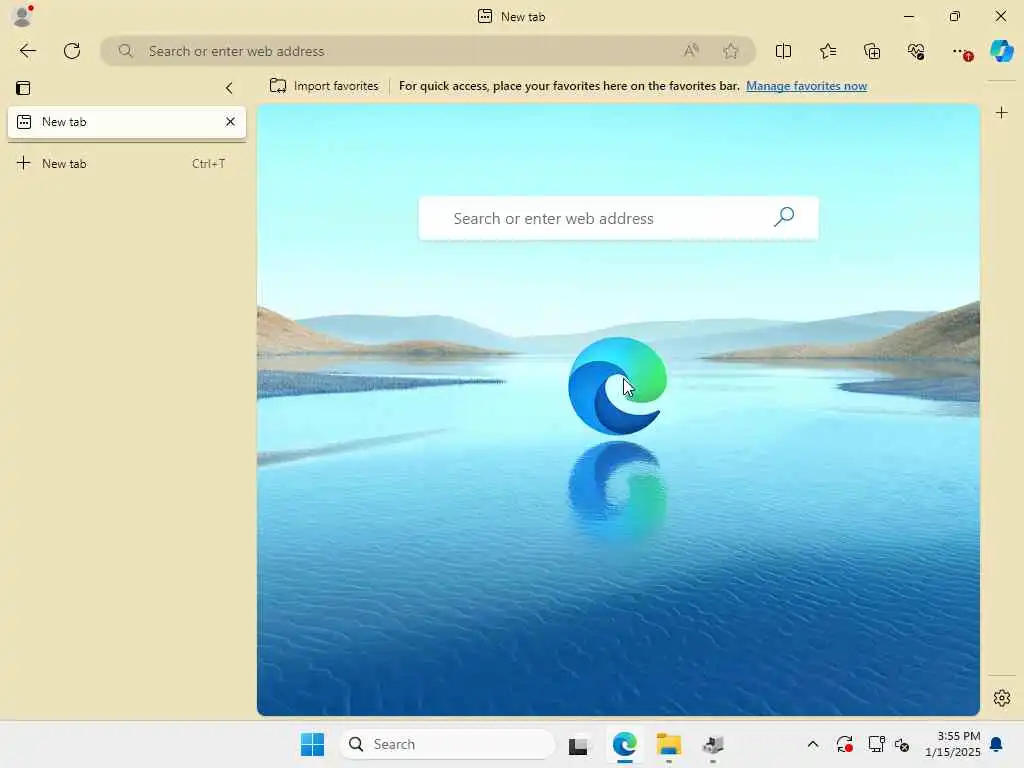
Task: Open Task View on taskbar
Action: click(578, 744)
